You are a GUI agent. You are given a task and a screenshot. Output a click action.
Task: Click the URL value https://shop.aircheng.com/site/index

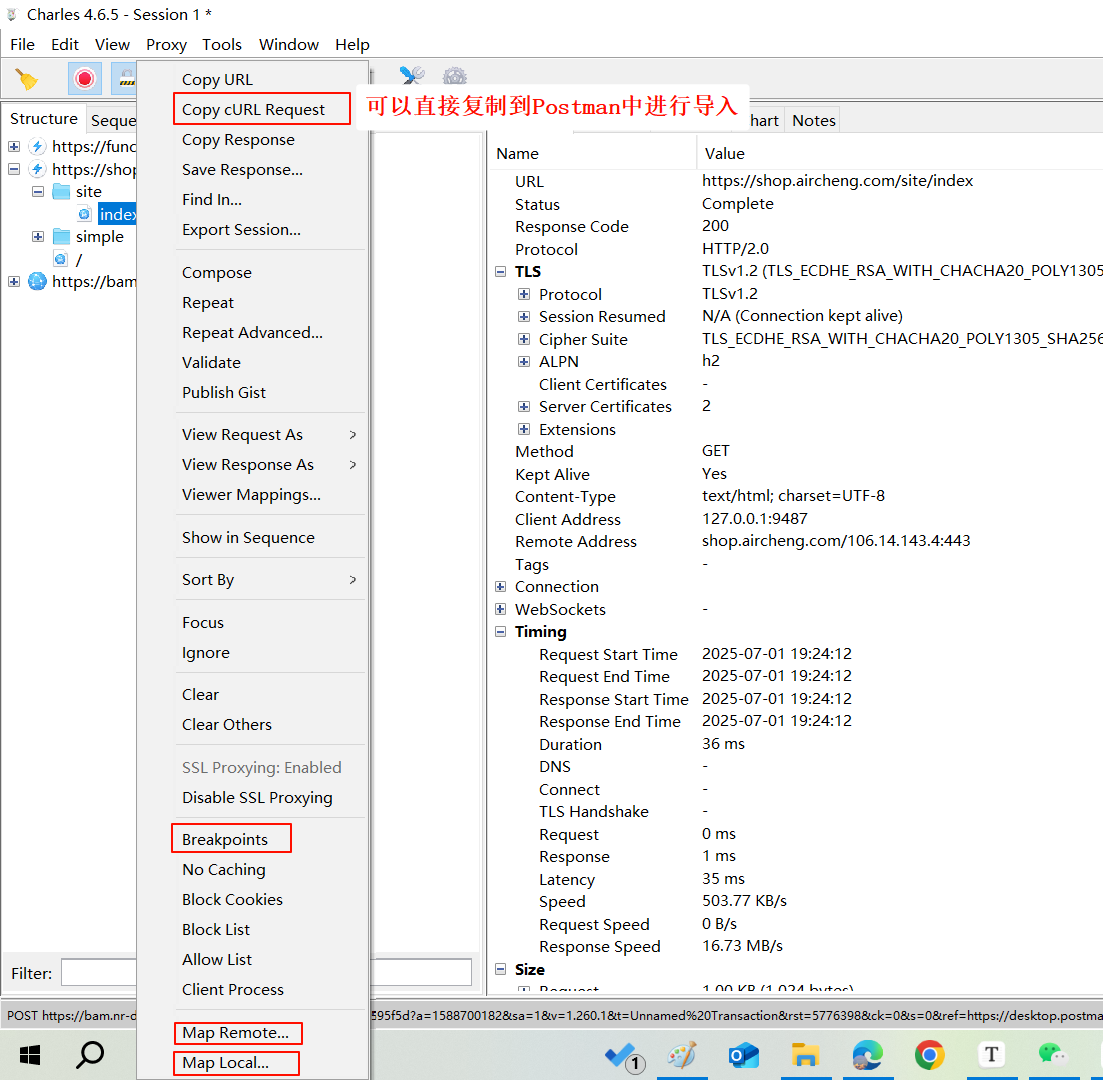[x=837, y=181]
